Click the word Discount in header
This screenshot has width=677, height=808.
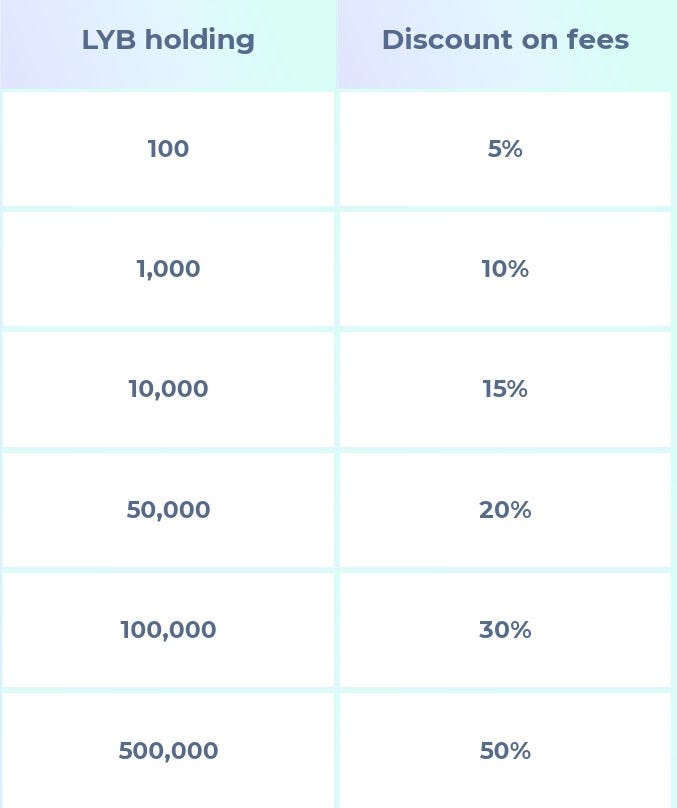click(447, 40)
